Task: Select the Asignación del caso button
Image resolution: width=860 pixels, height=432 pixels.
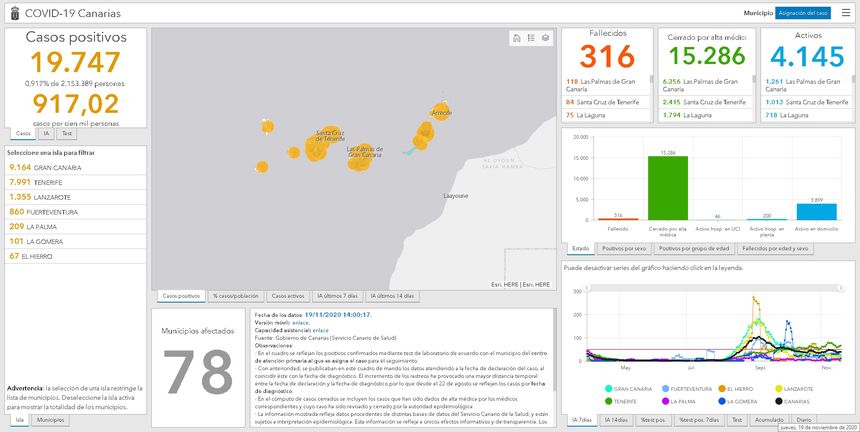Action: (803, 13)
